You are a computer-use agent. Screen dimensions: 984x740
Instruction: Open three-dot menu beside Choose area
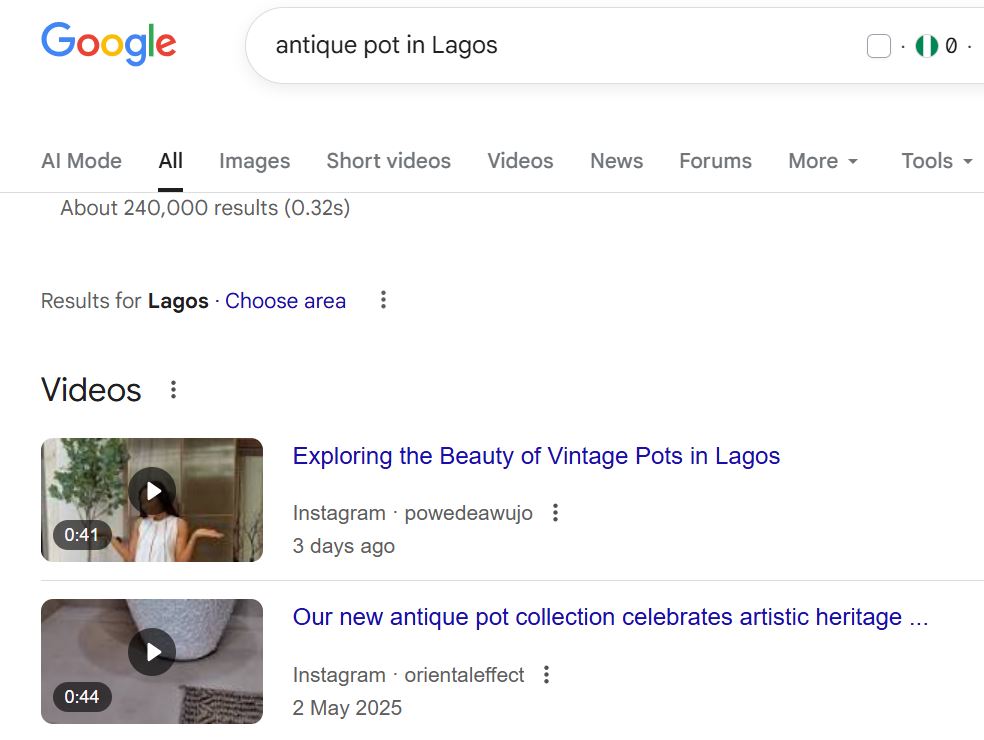[x=383, y=300]
